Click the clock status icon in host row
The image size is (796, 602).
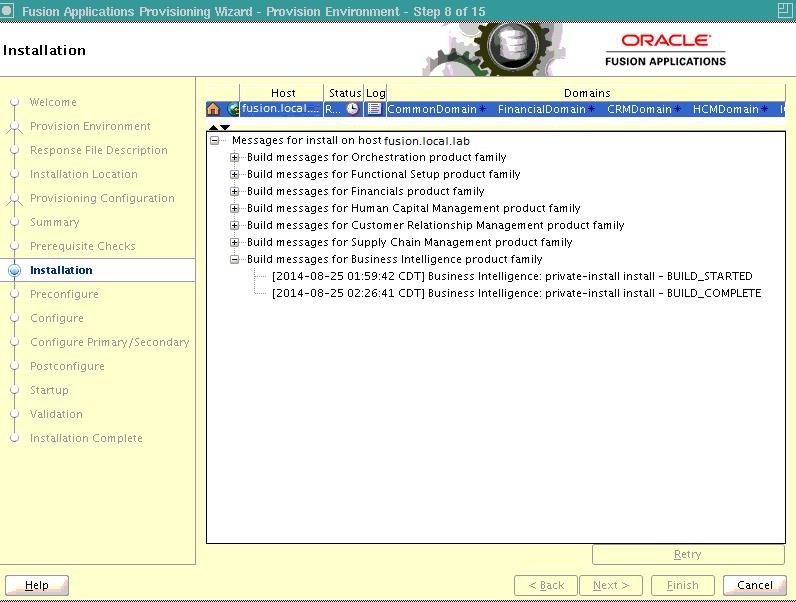click(x=352, y=109)
